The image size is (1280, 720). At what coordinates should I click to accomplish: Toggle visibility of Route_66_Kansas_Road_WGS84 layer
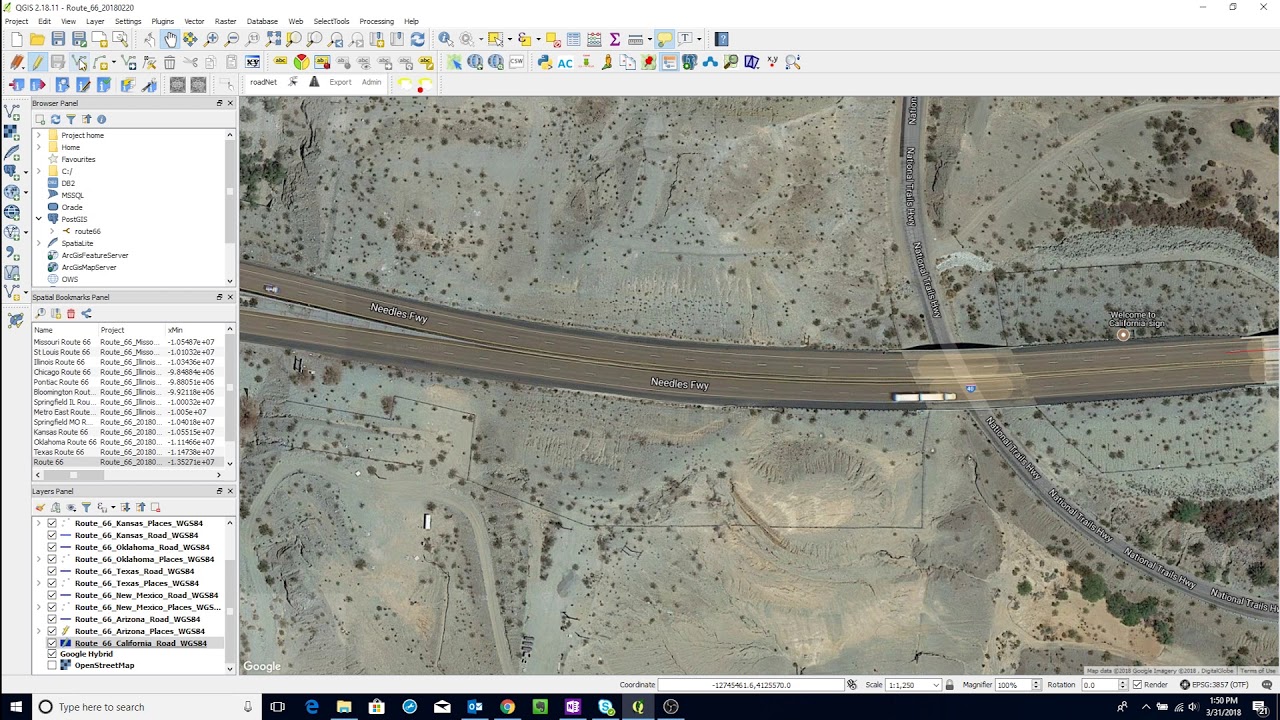tap(52, 535)
